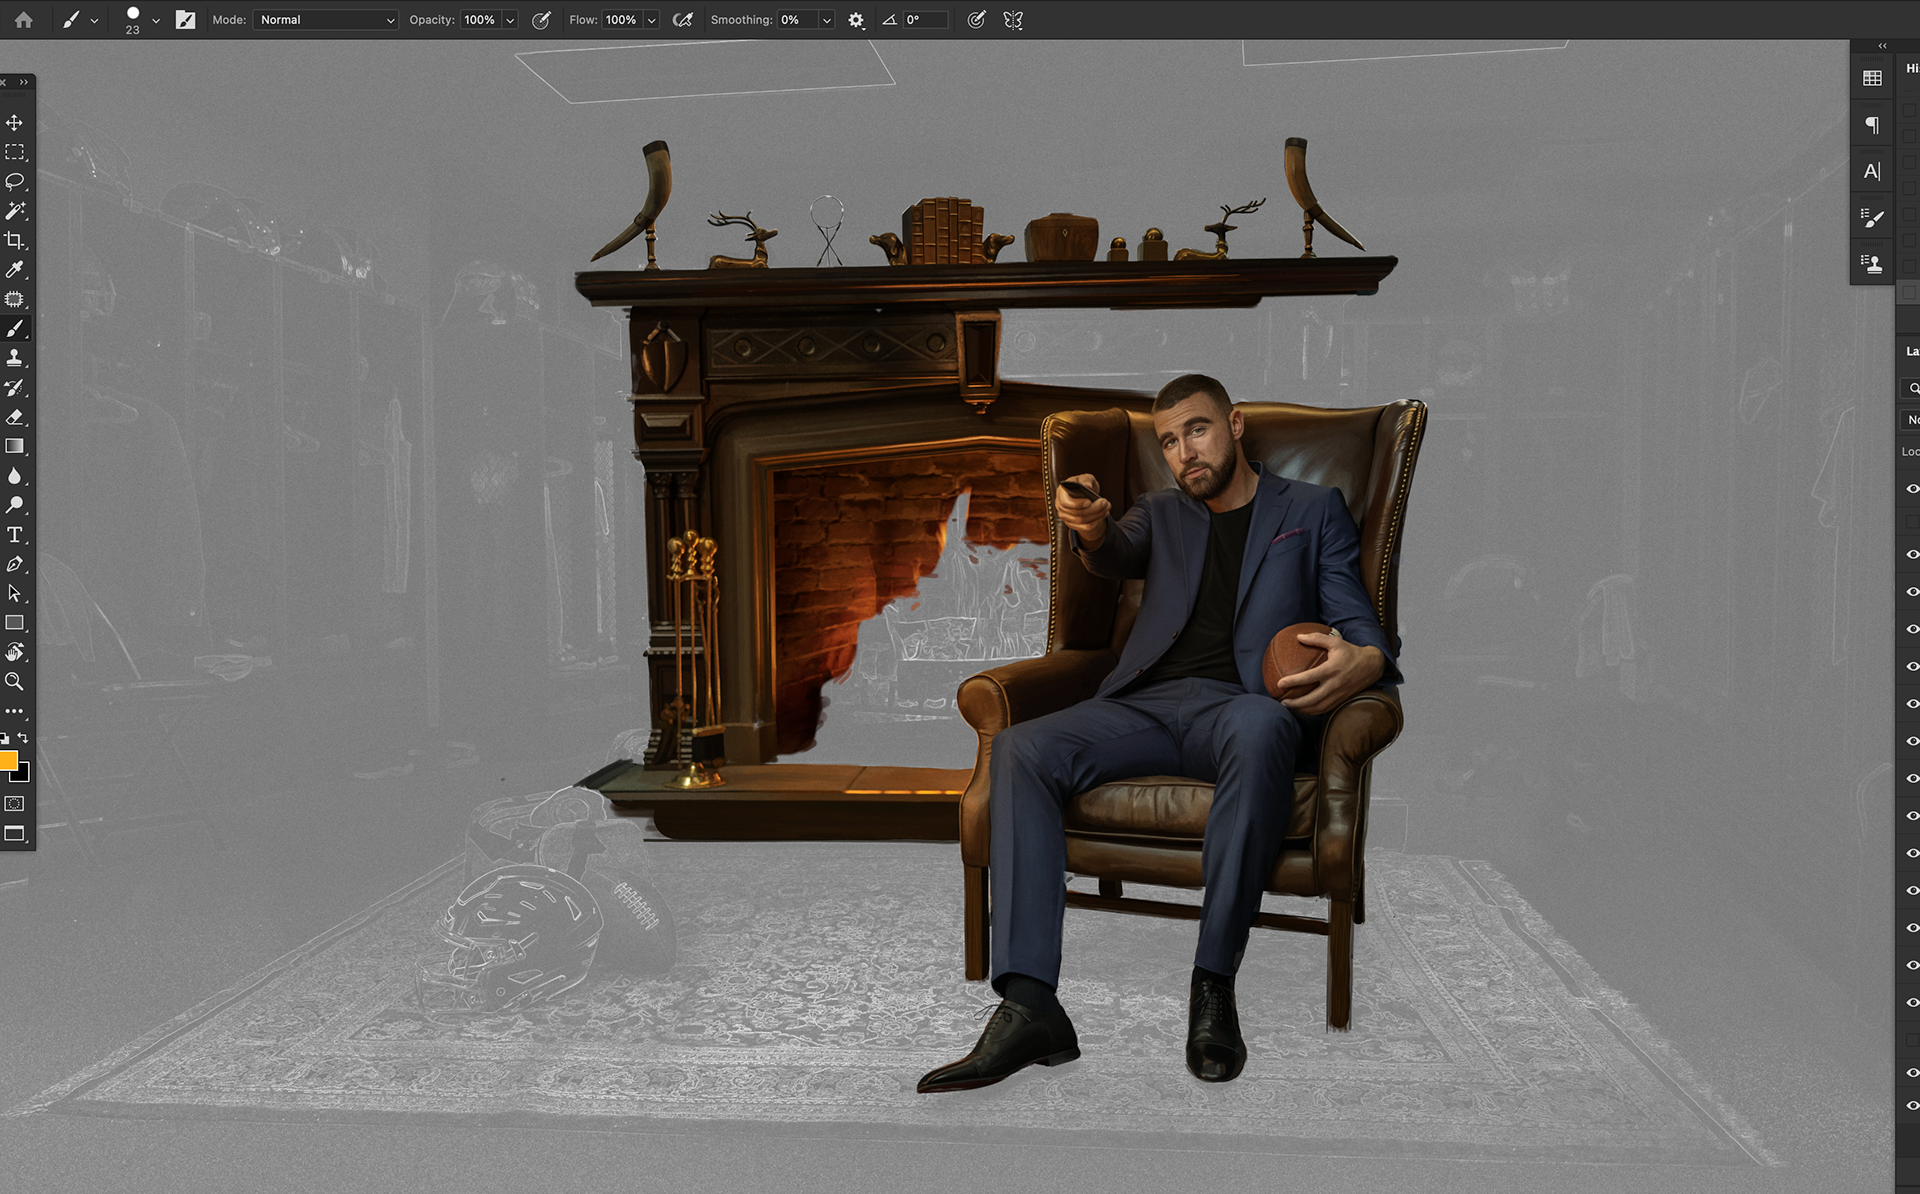Select the Zoom magnifier tool
The width and height of the screenshot is (1920, 1194).
click(14, 682)
